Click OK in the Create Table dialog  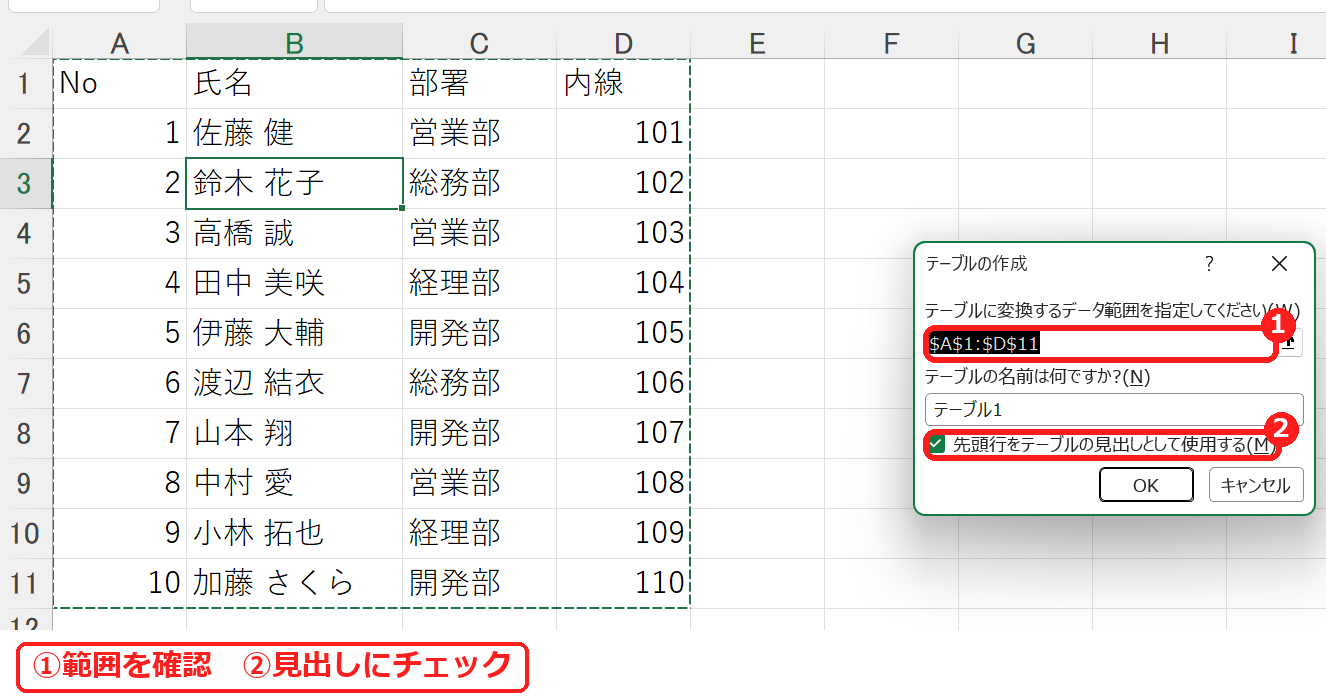point(1146,485)
